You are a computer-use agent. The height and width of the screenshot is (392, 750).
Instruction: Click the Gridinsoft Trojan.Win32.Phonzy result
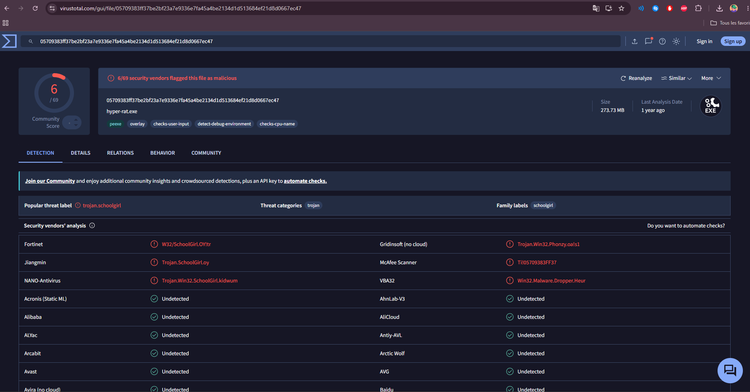548,244
